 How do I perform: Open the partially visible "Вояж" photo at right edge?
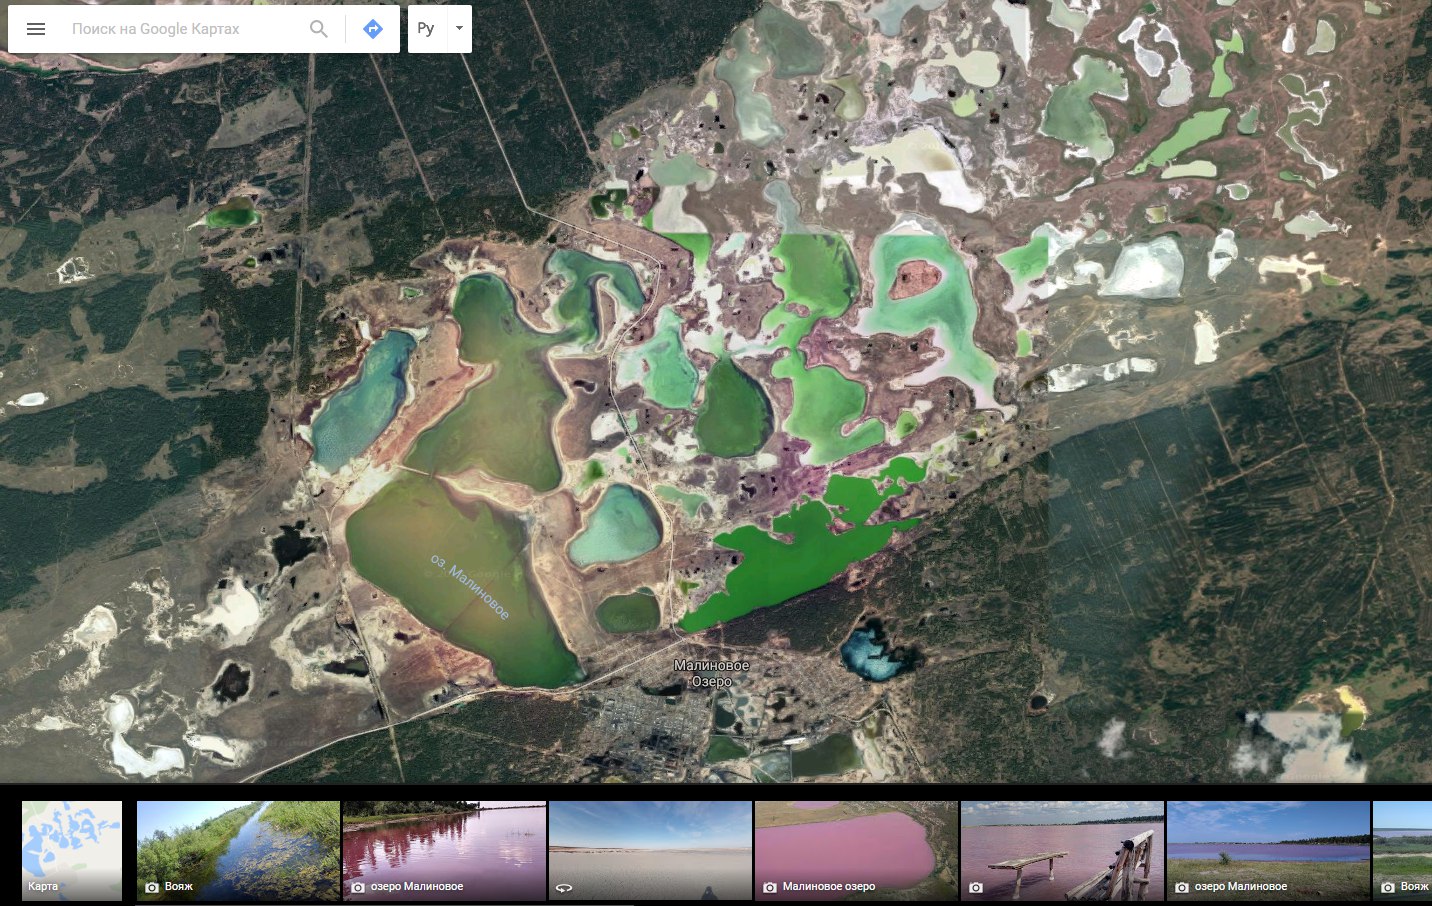pyautogui.click(x=1403, y=850)
